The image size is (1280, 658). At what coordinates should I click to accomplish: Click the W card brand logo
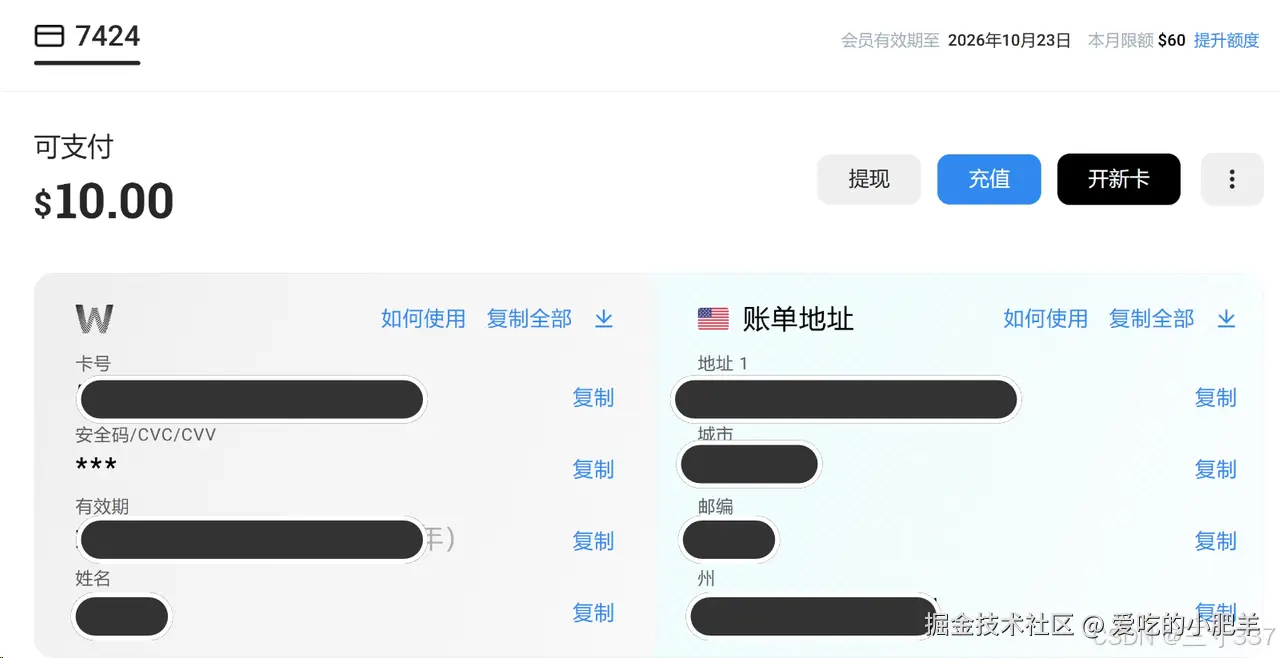coord(94,319)
